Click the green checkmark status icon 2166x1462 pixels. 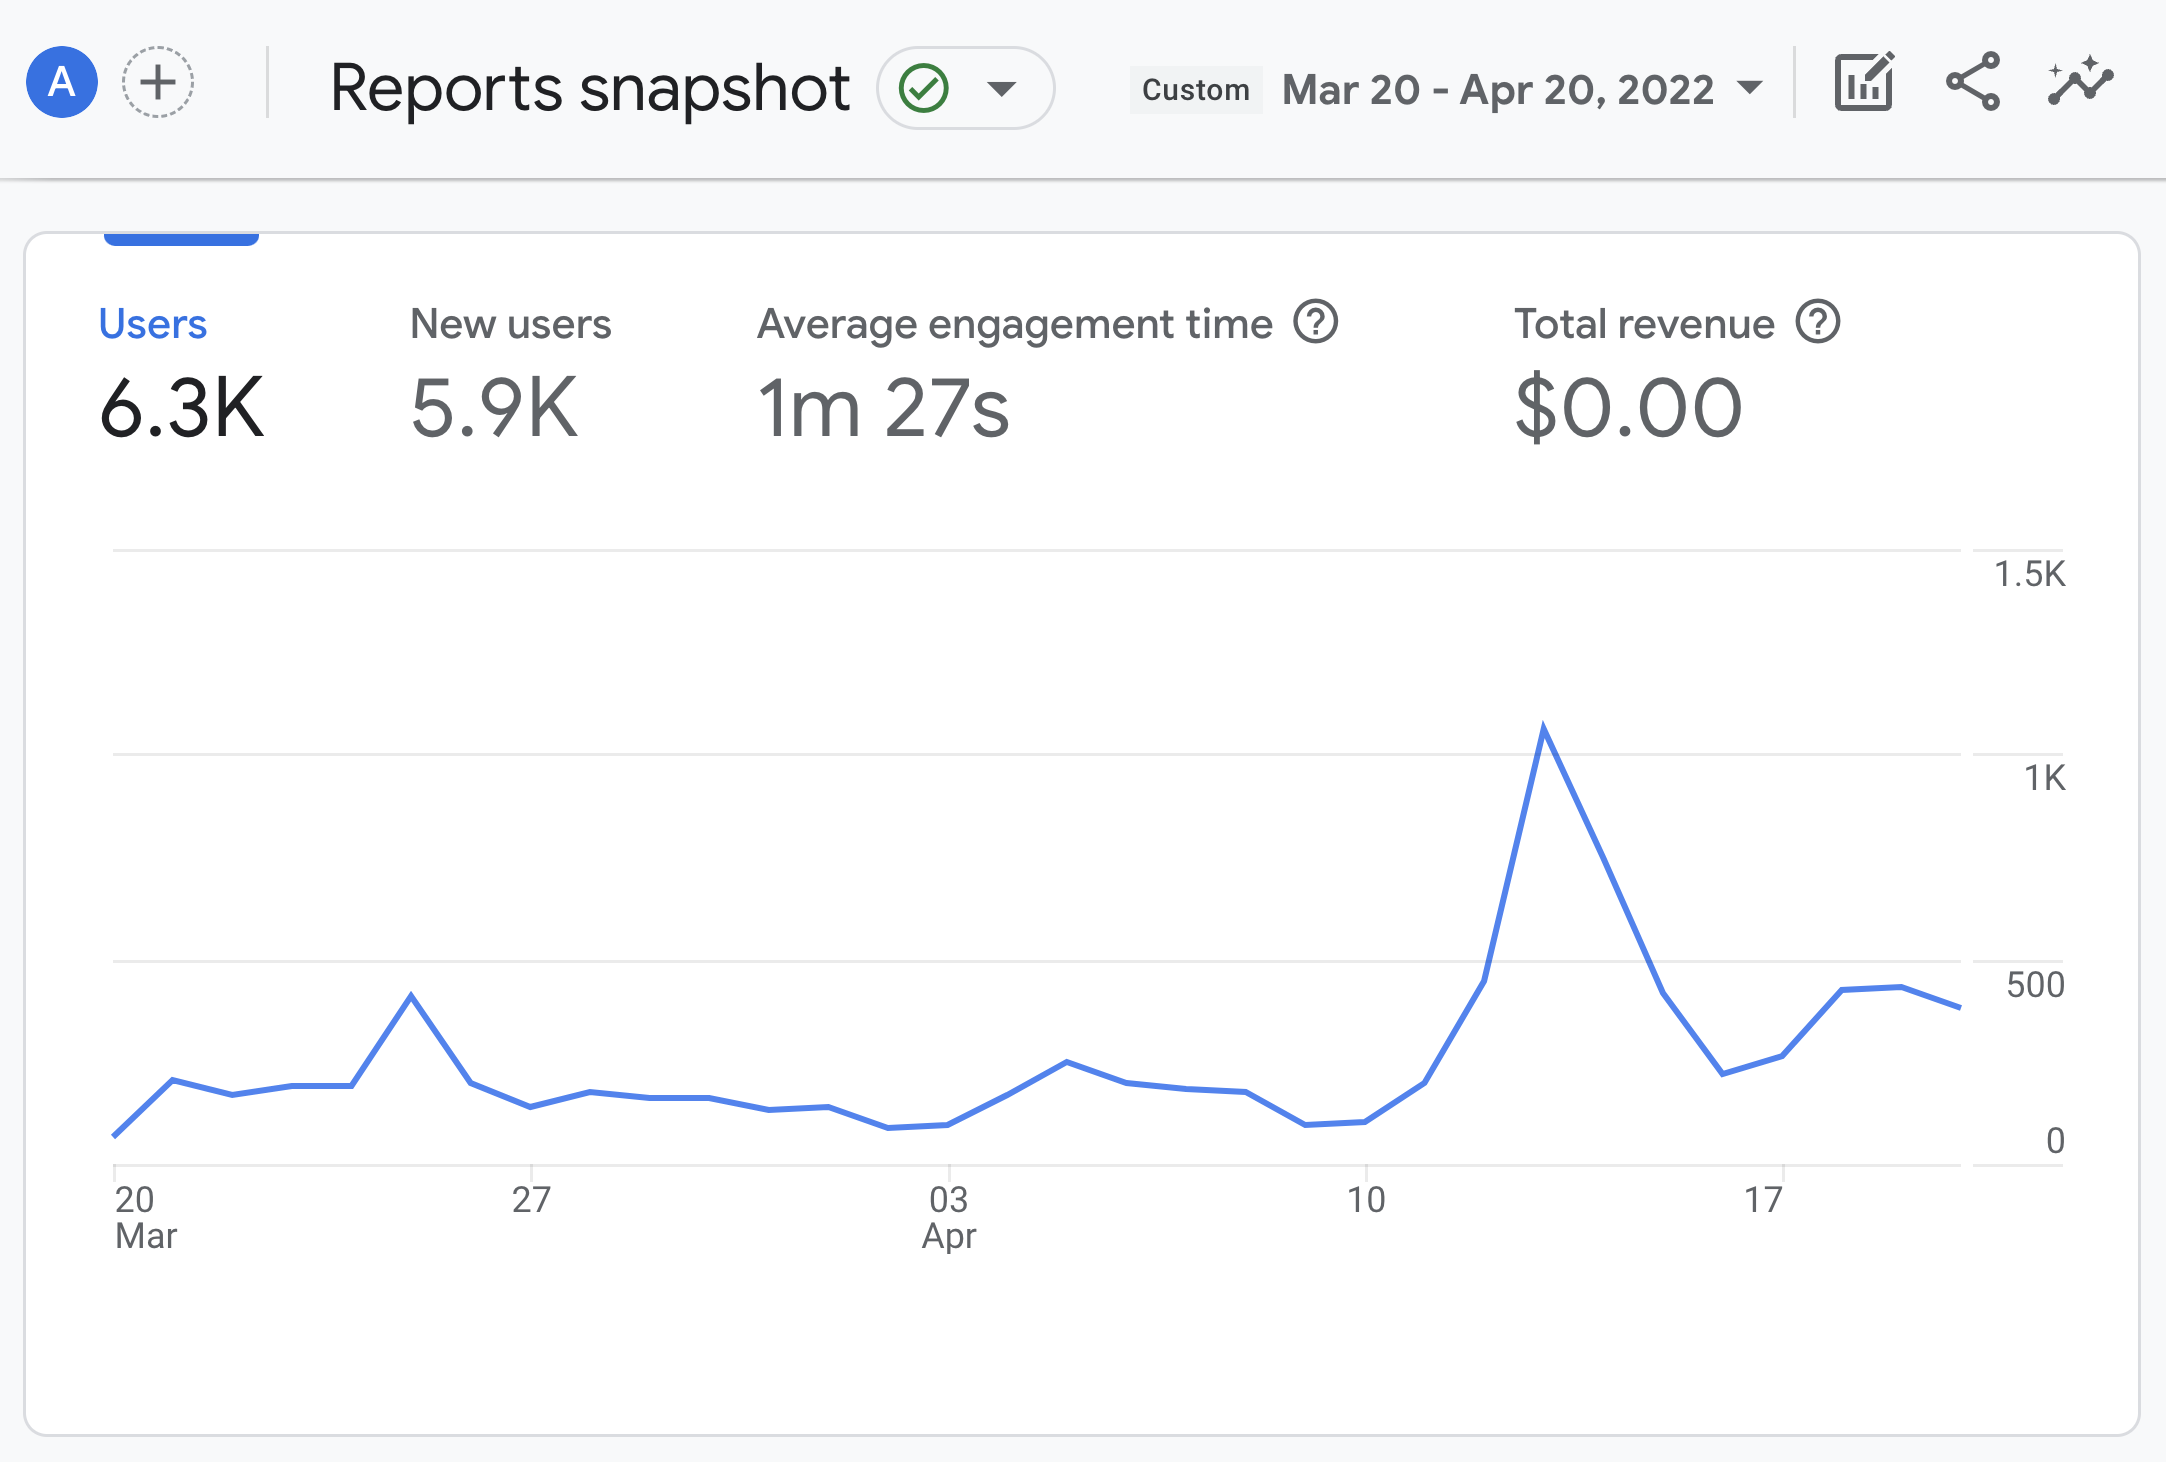[924, 88]
